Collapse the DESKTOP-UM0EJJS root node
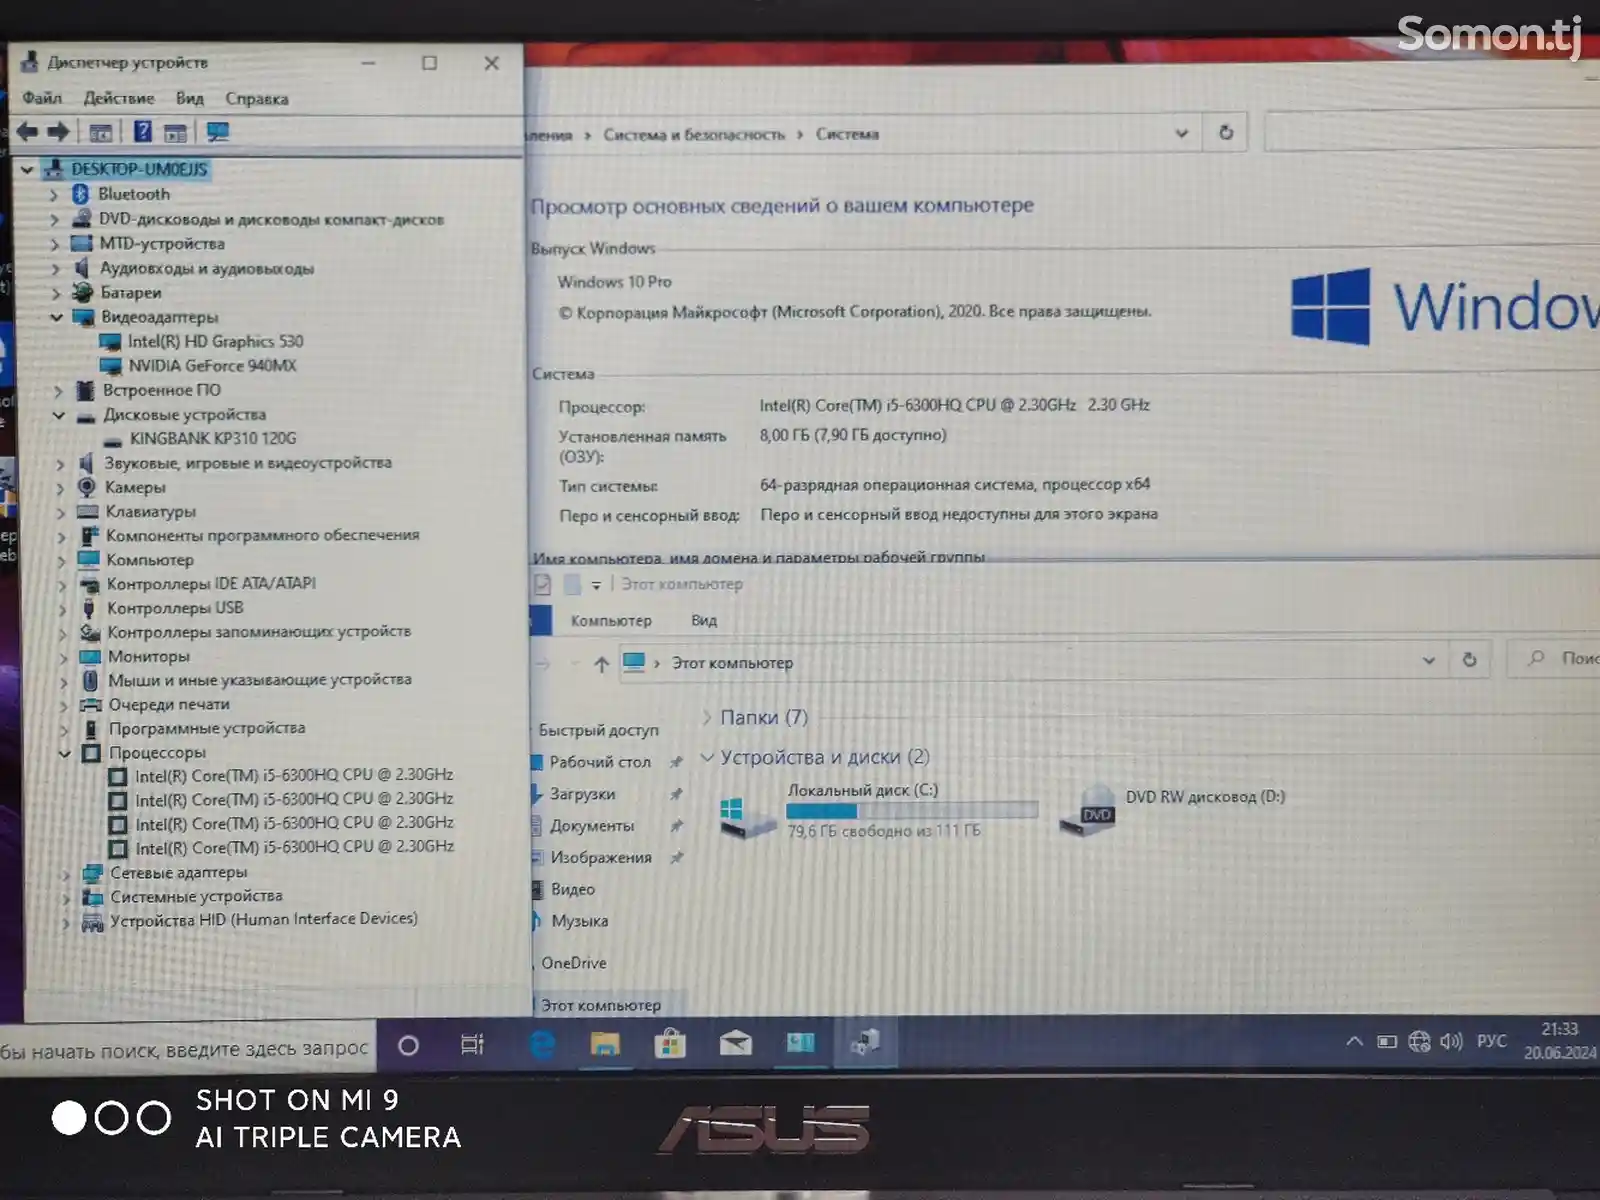 [27, 169]
